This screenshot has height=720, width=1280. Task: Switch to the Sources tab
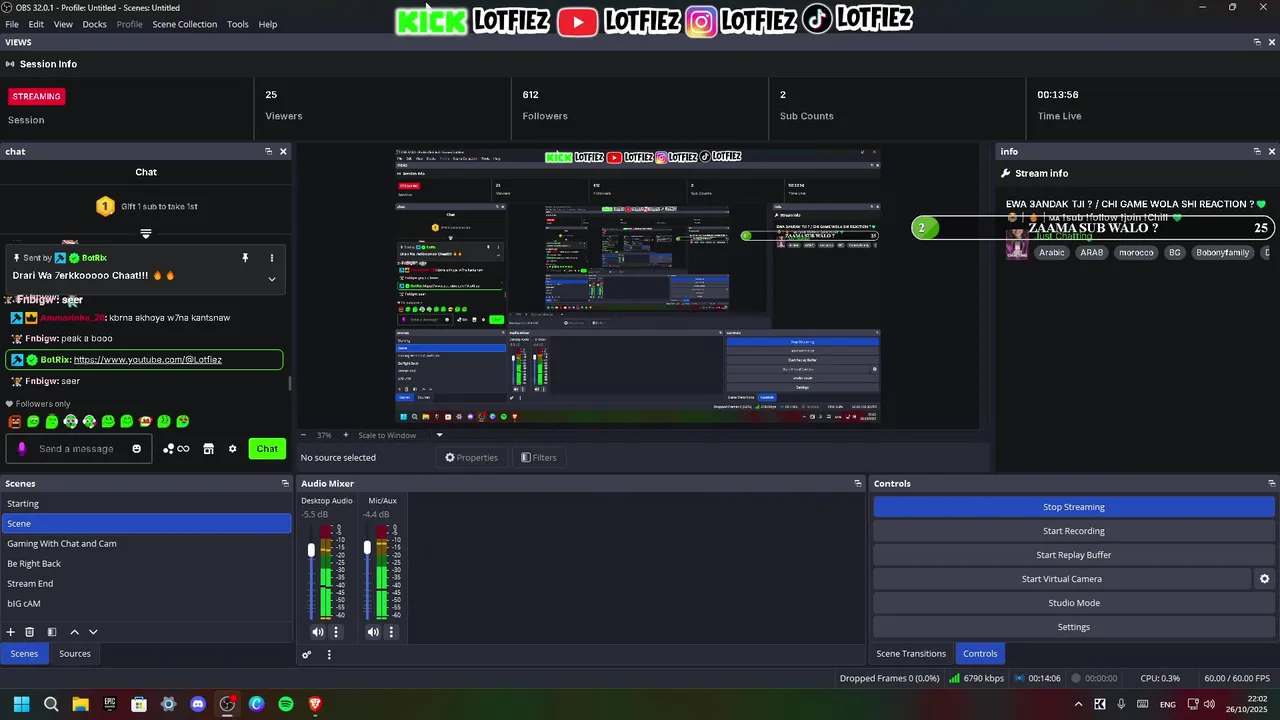click(x=75, y=654)
